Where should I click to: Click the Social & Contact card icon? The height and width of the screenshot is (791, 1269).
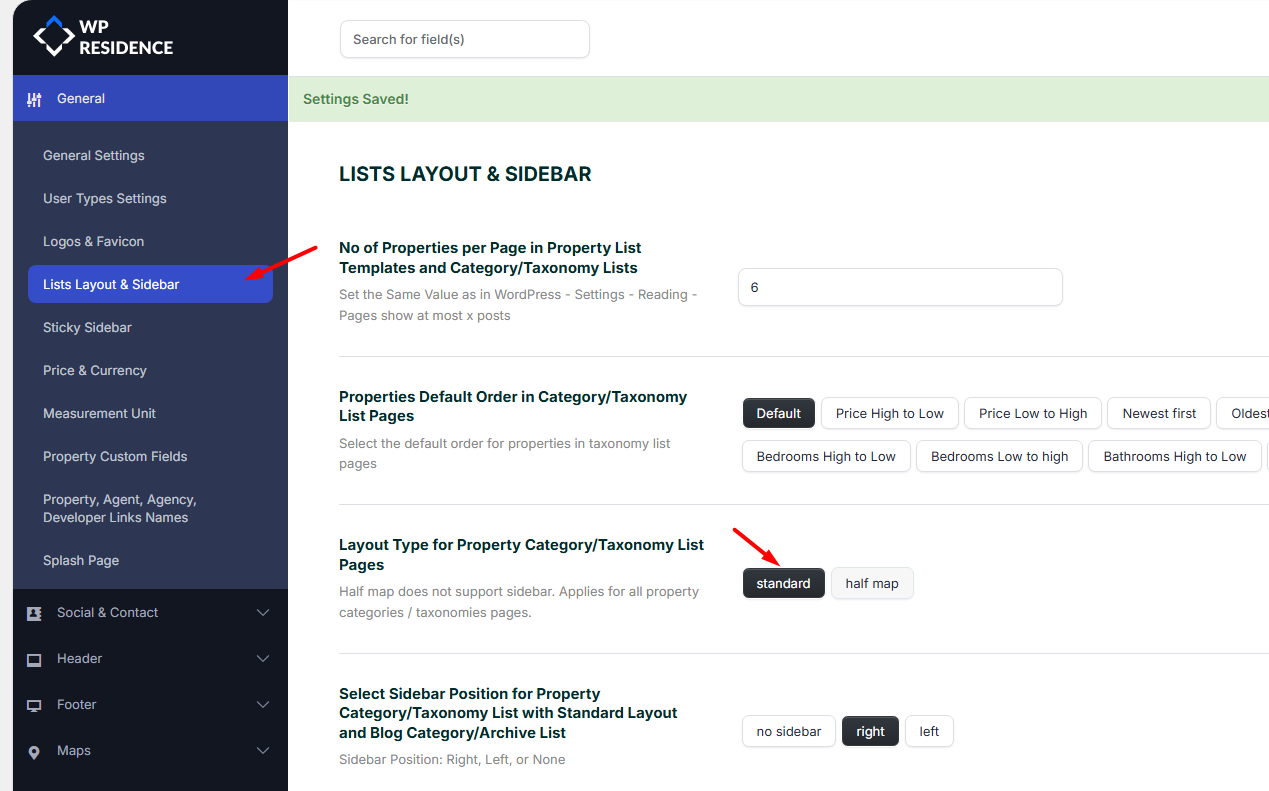(35, 613)
